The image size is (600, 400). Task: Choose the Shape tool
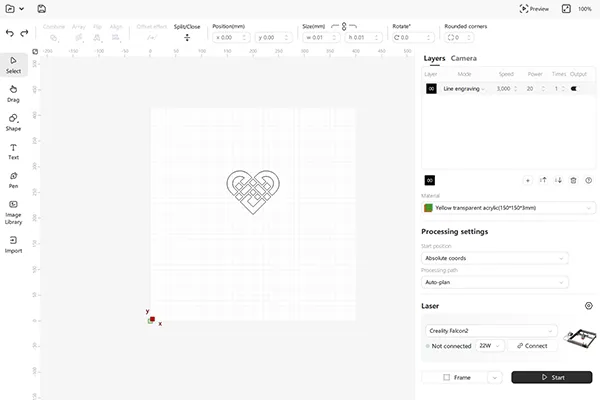13,122
